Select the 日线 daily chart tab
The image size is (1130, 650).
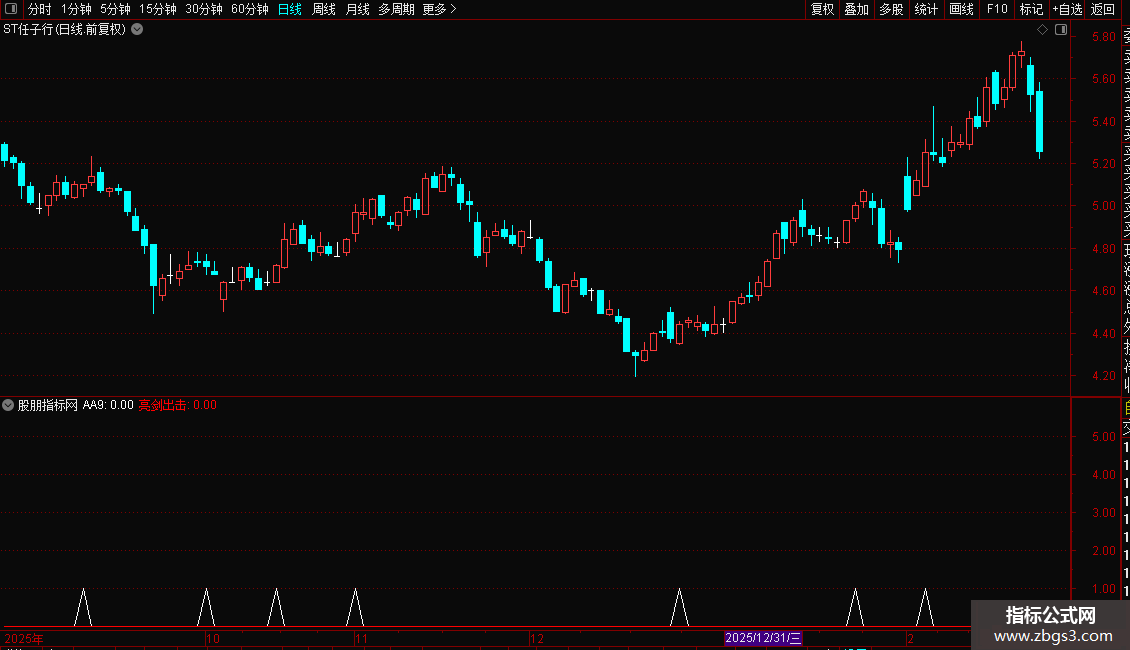290,9
